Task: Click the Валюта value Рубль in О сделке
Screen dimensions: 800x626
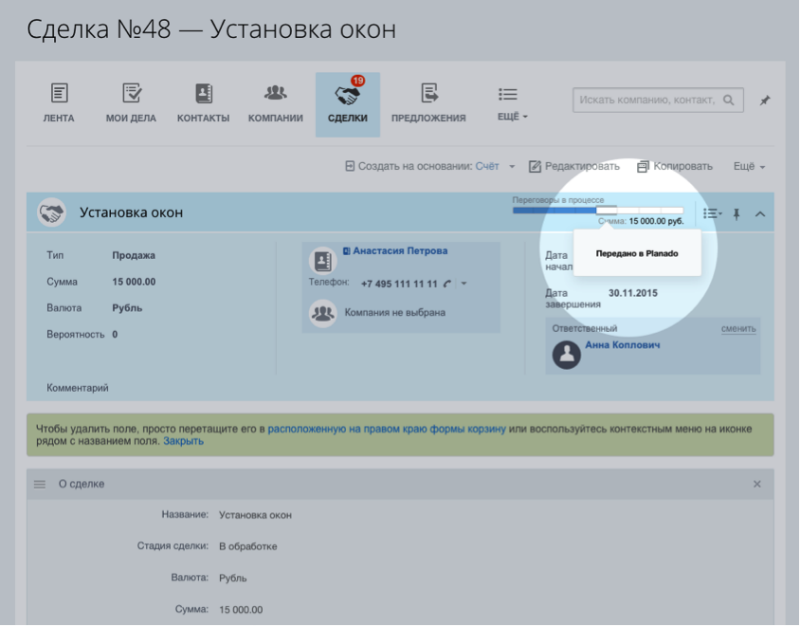Action: pos(233,578)
